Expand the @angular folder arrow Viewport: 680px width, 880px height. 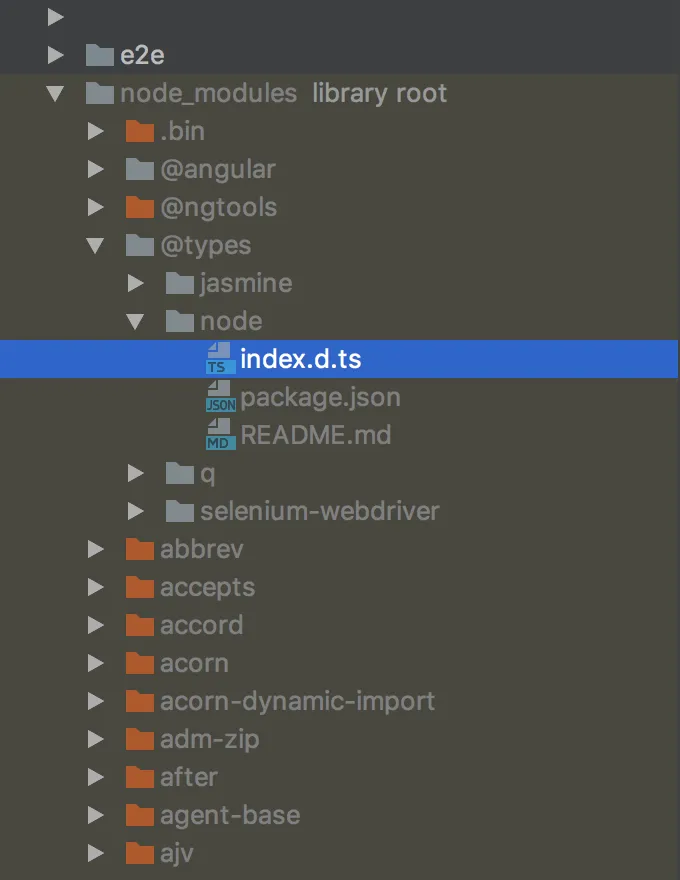pos(96,169)
